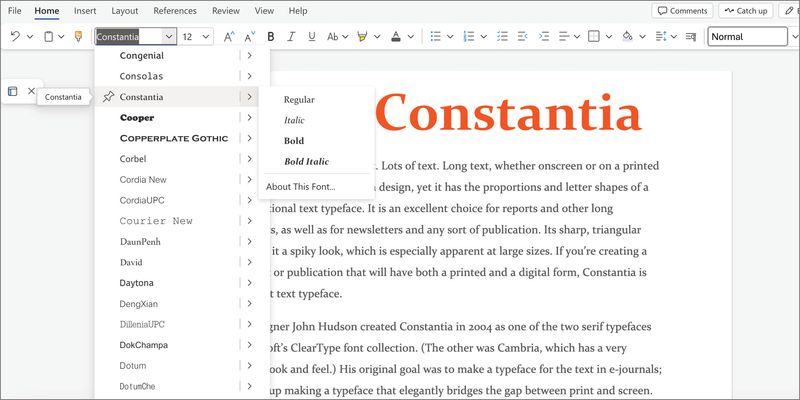Viewport: 800px width, 400px height.
Task: Click About This Font... entry
Action: click(301, 186)
